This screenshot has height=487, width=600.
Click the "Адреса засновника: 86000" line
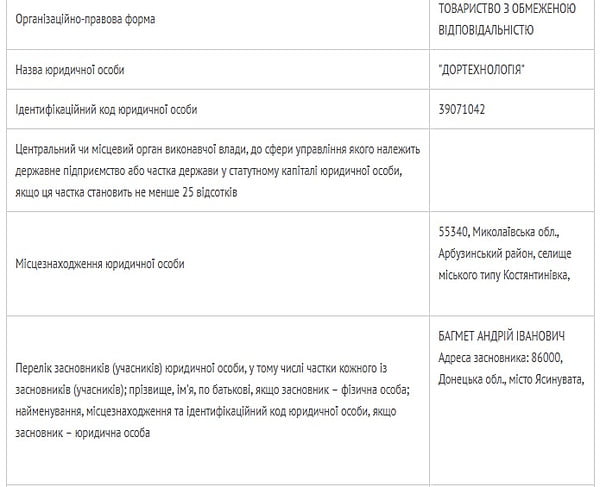click(x=501, y=358)
